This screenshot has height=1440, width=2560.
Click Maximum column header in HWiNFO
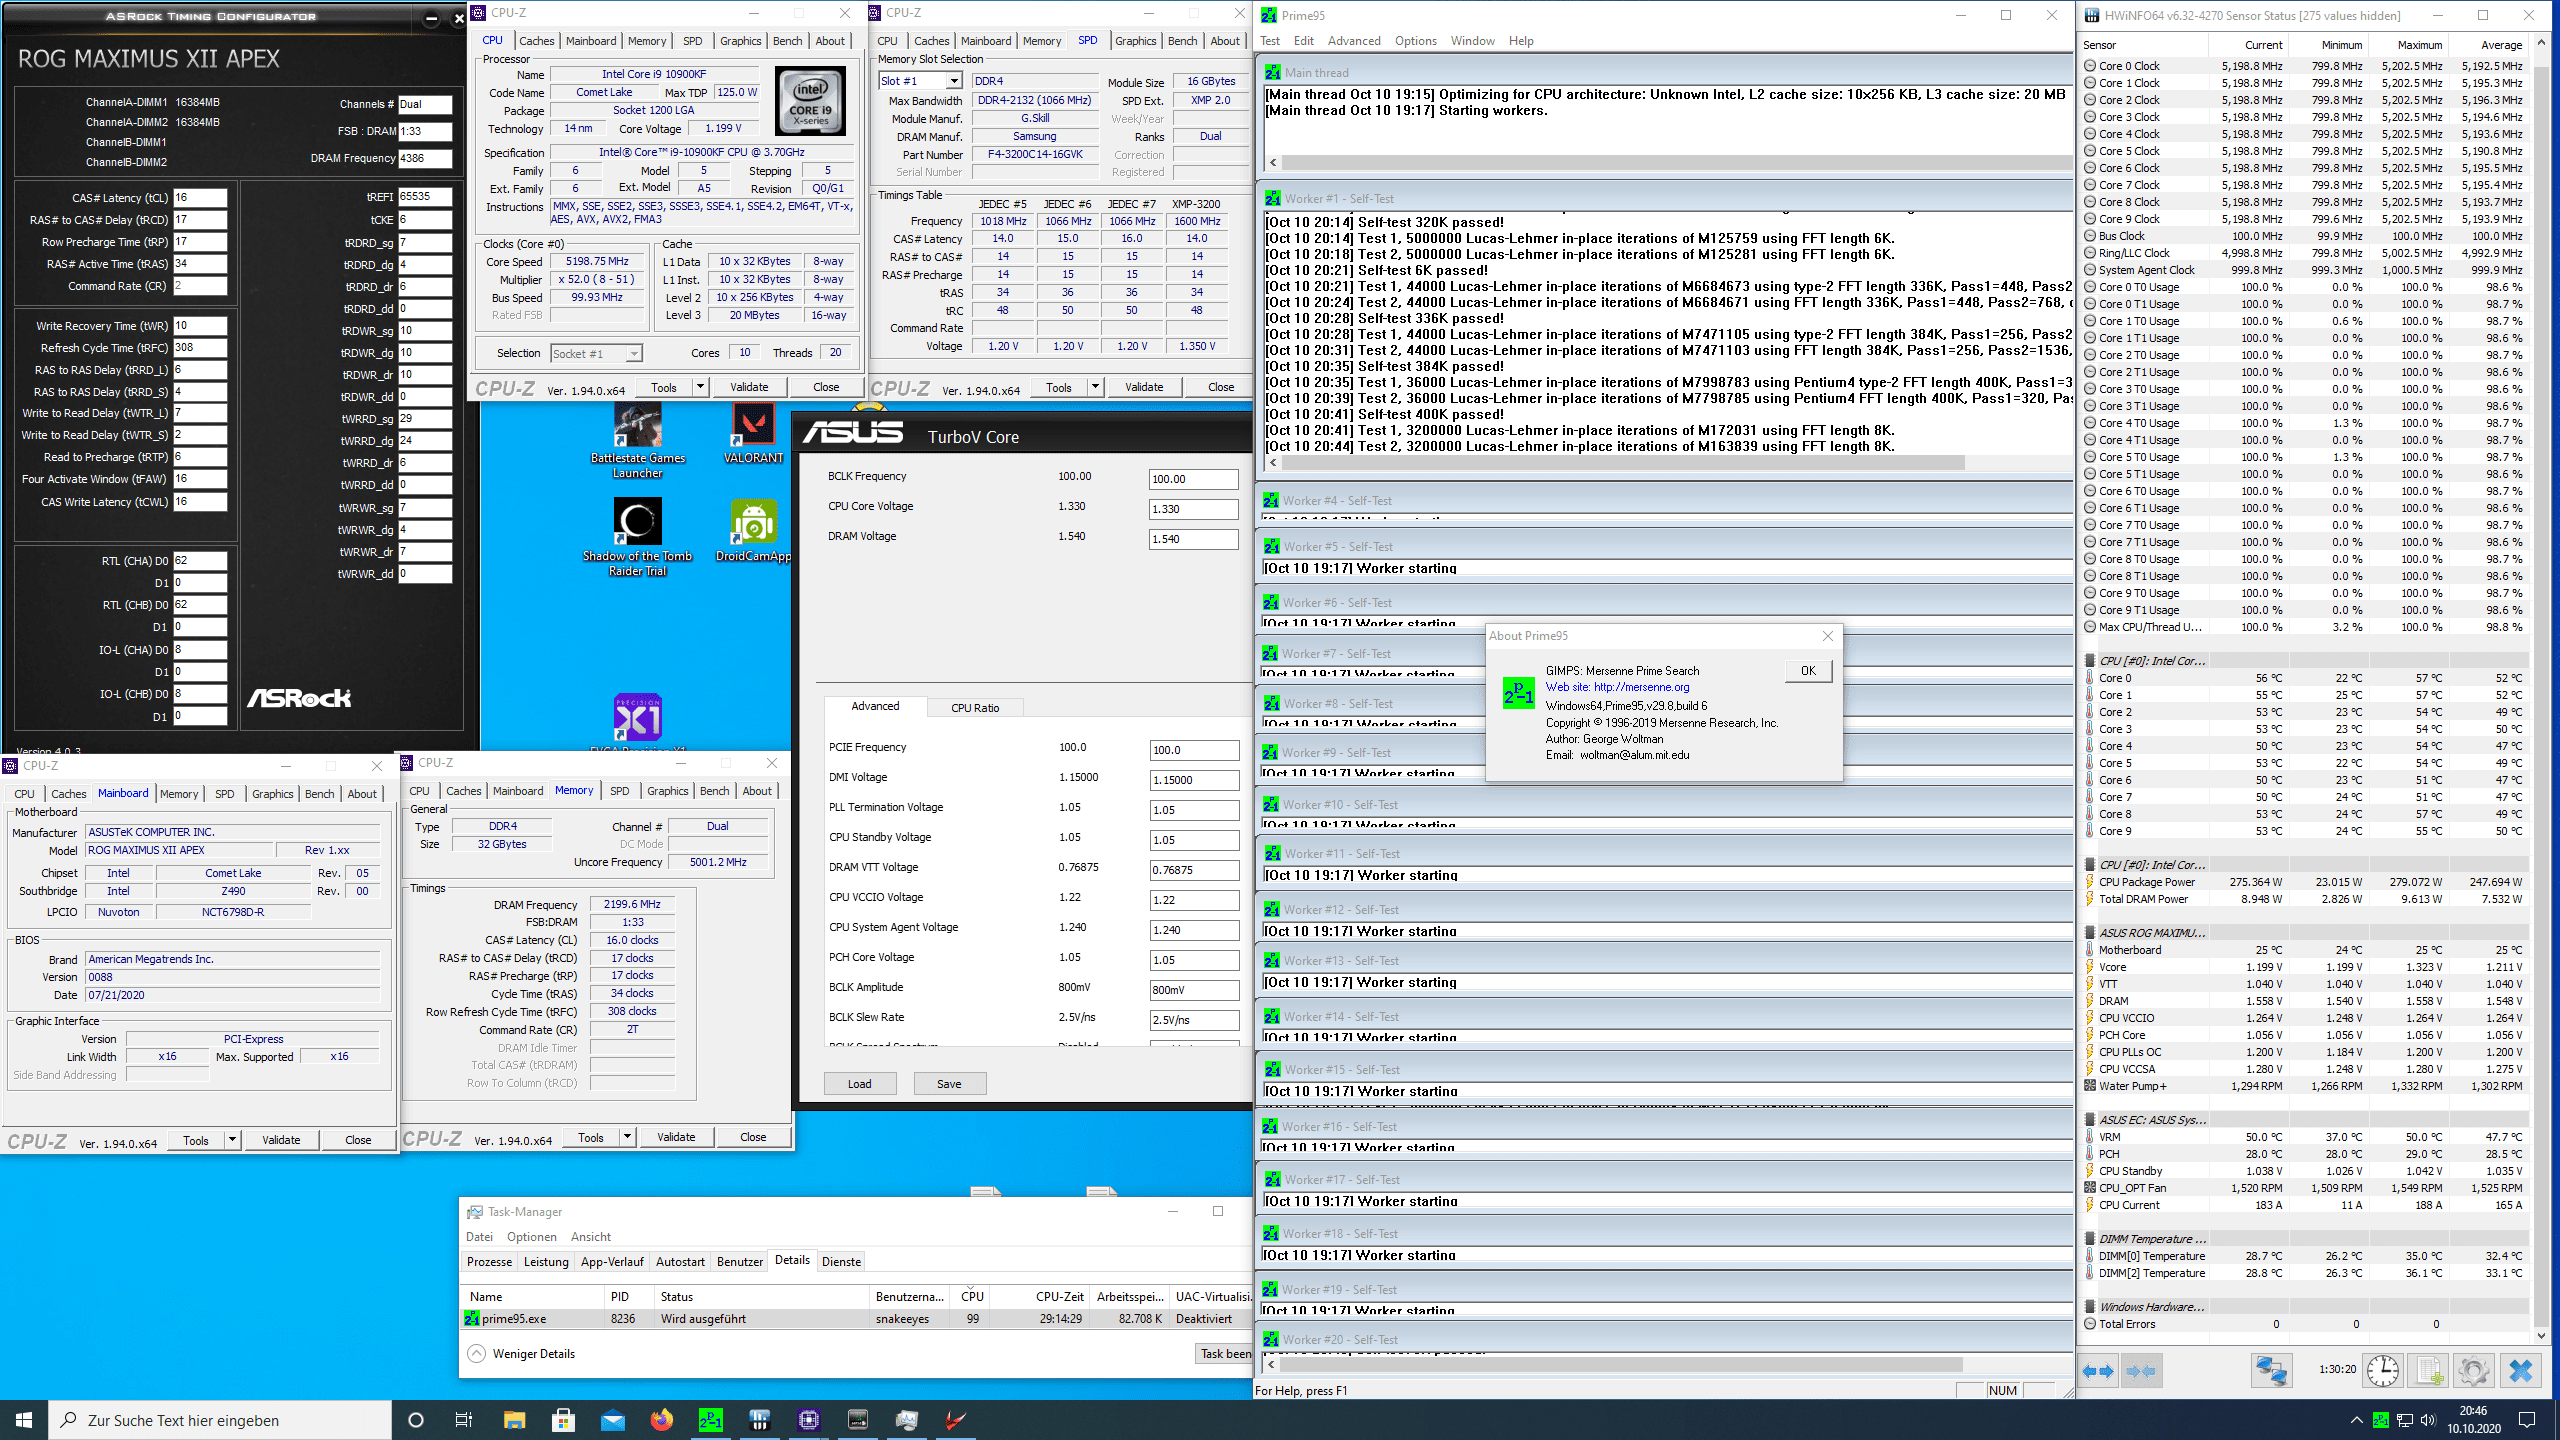2420,45
